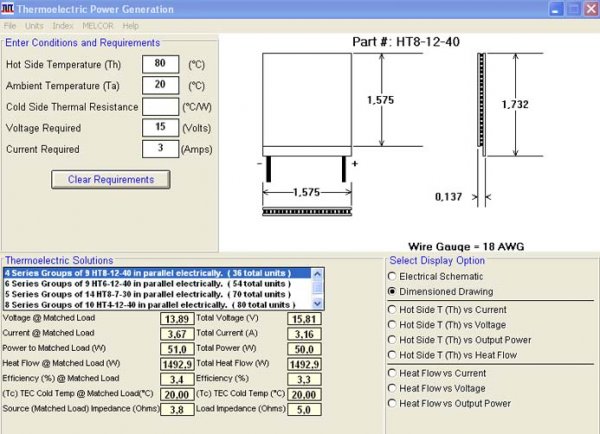This screenshot has width=600, height=434.
Task: Open the MELCOR menu
Action: (x=98, y=25)
